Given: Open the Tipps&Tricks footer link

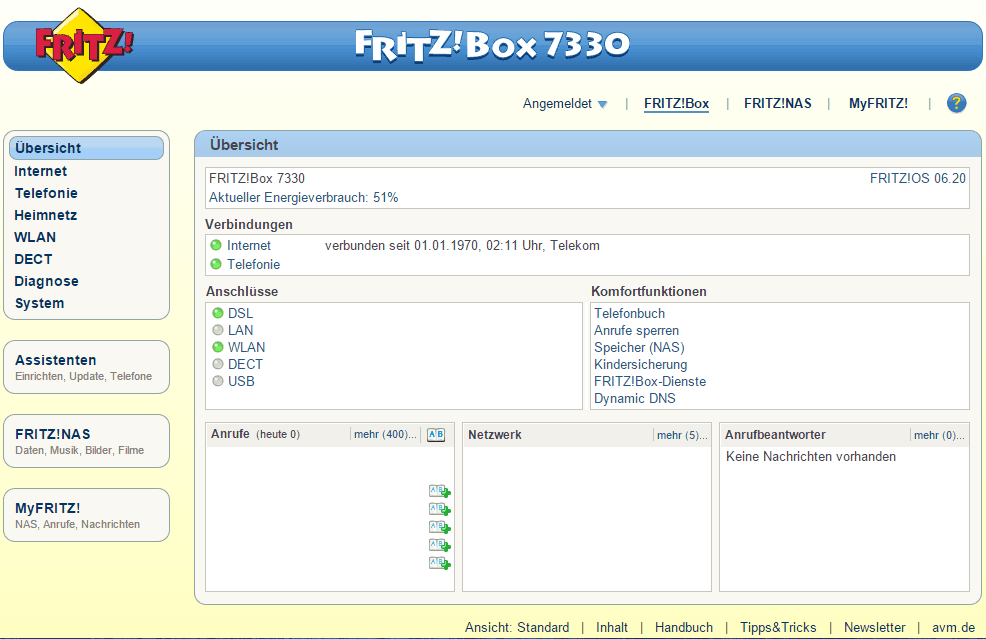Looking at the screenshot, I should point(778,627).
